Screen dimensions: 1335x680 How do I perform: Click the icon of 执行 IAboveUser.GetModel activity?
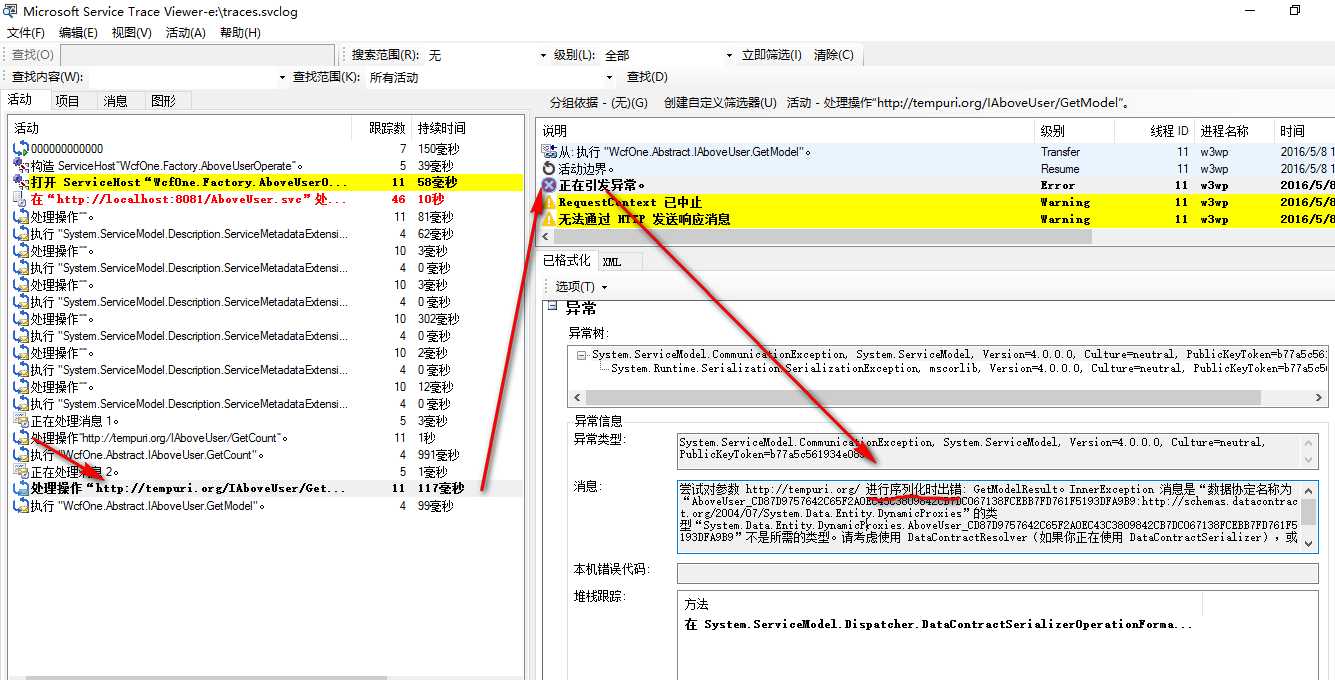click(x=21, y=506)
